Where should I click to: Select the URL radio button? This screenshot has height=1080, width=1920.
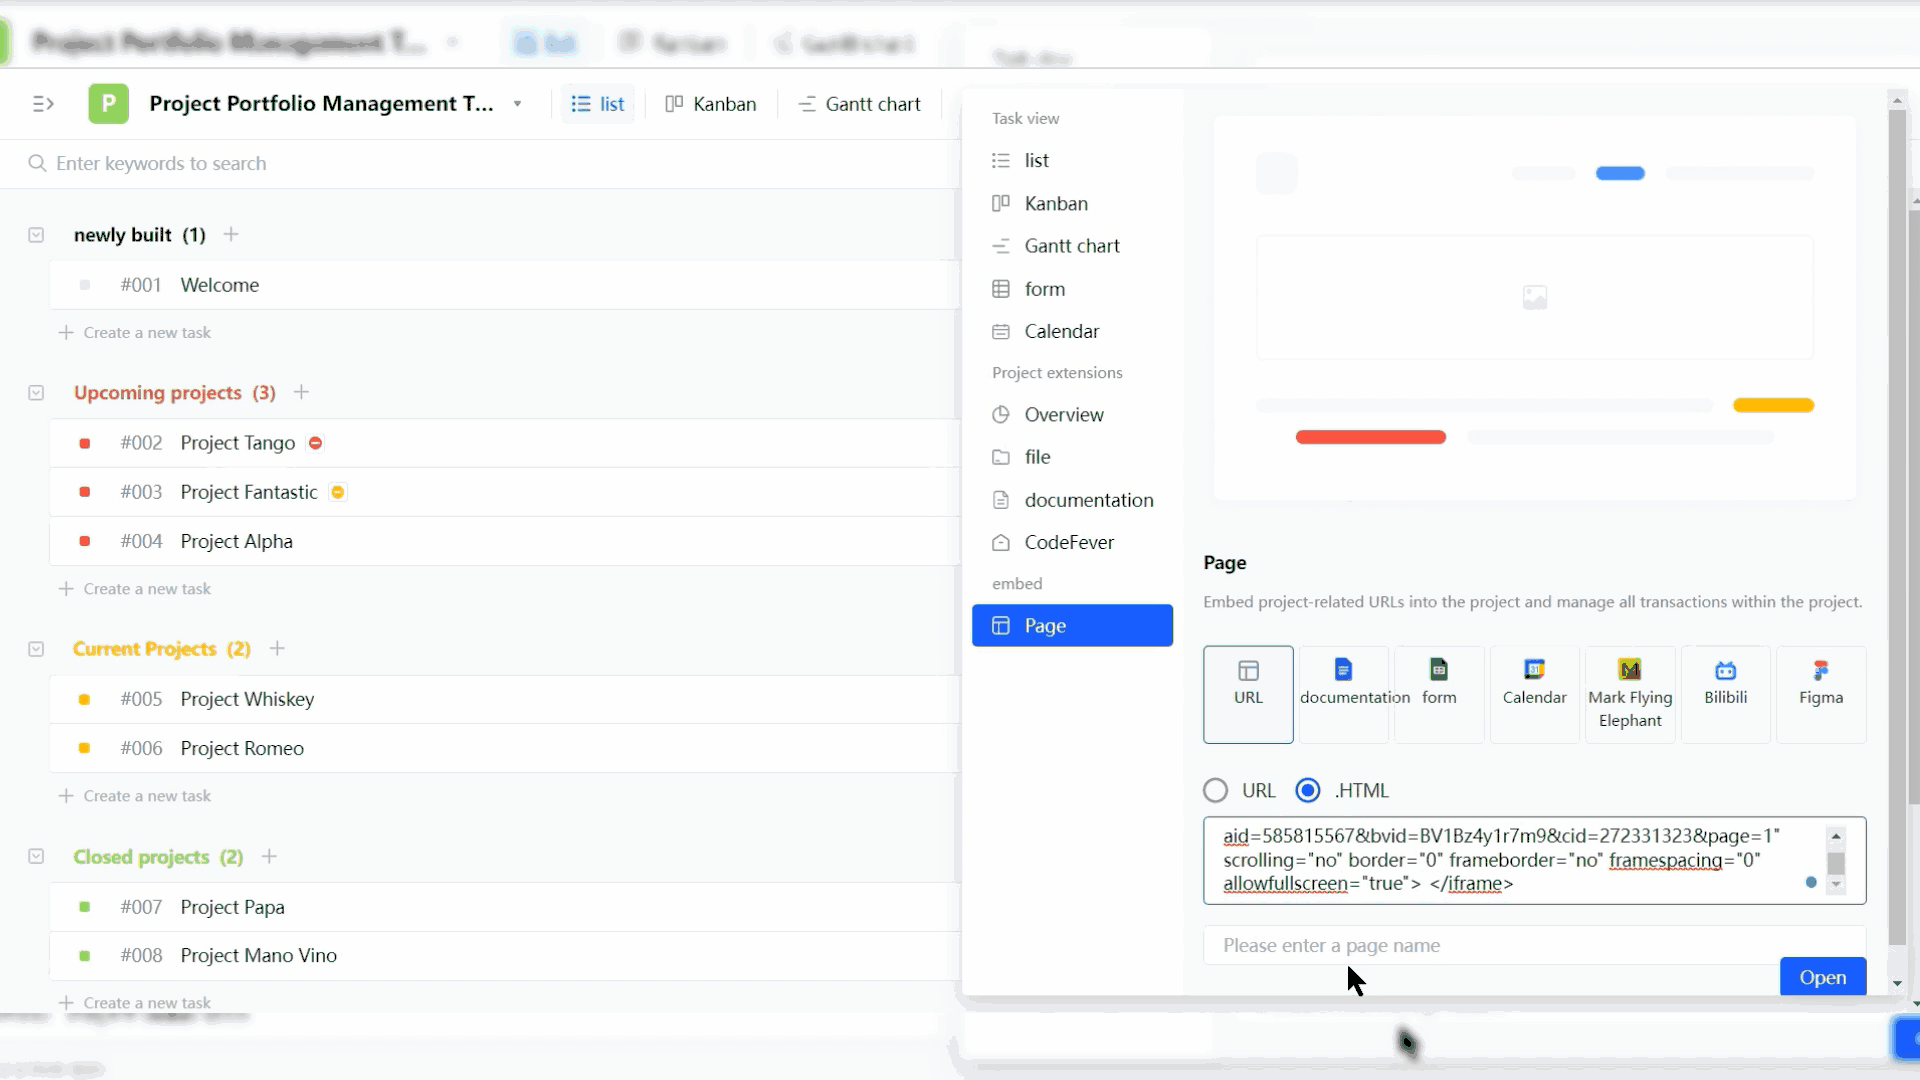(1215, 790)
